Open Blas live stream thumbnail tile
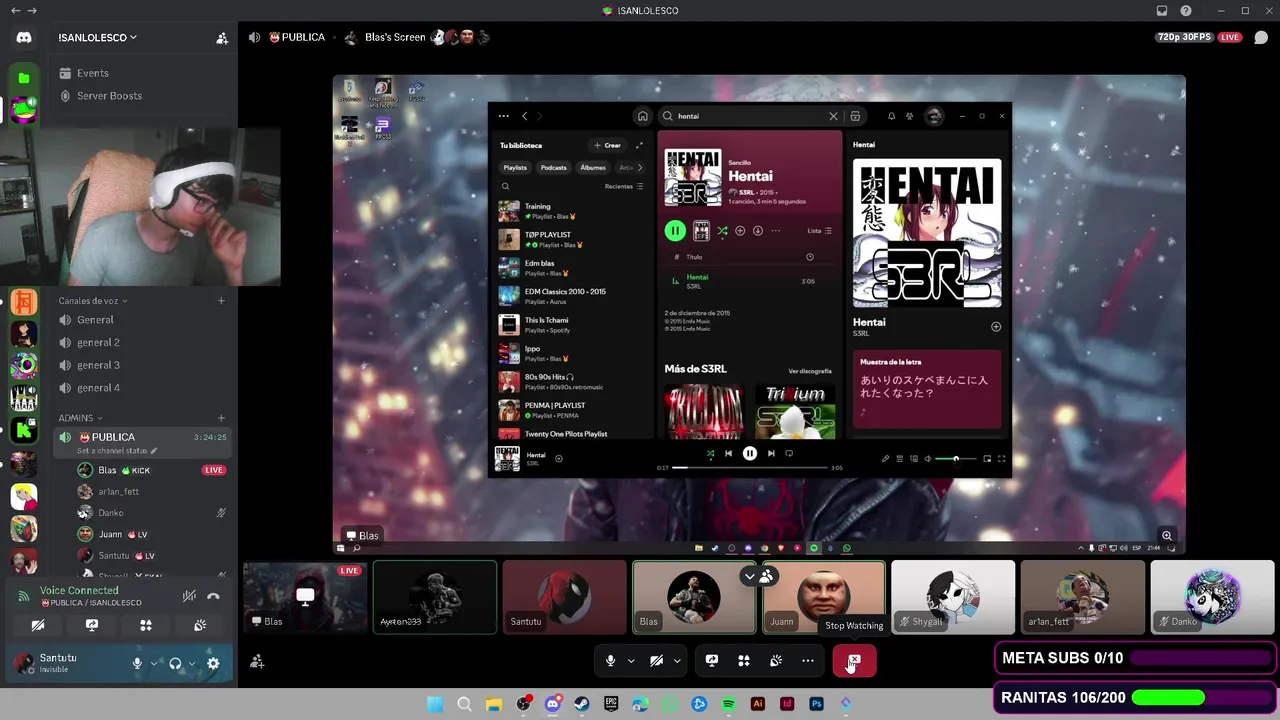This screenshot has height=720, width=1280. coord(305,597)
